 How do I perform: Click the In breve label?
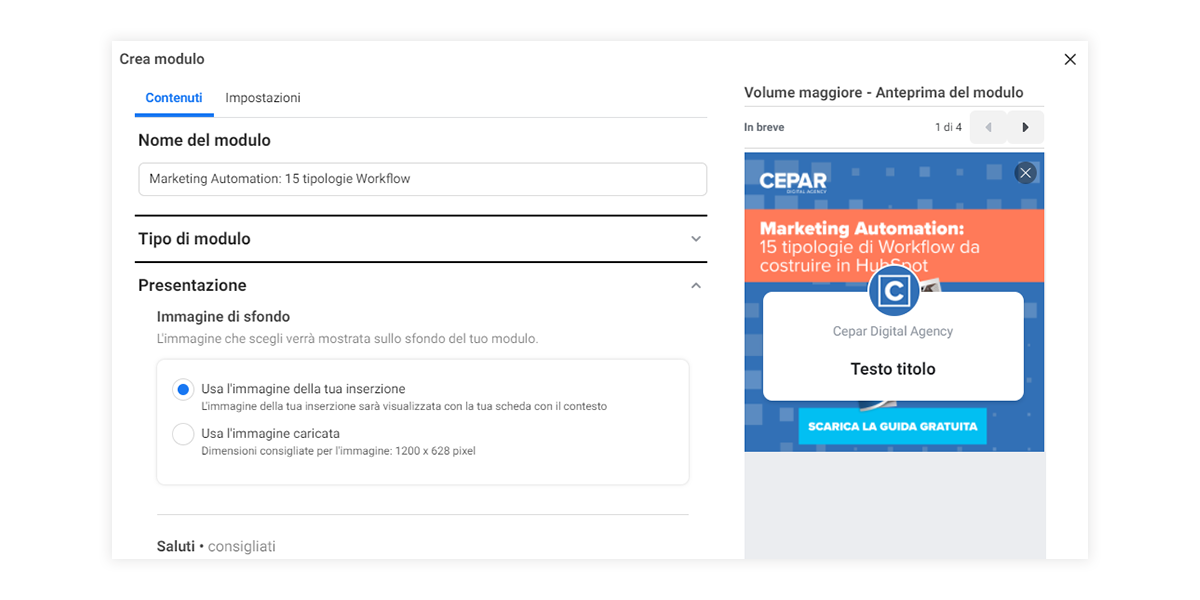pos(764,127)
